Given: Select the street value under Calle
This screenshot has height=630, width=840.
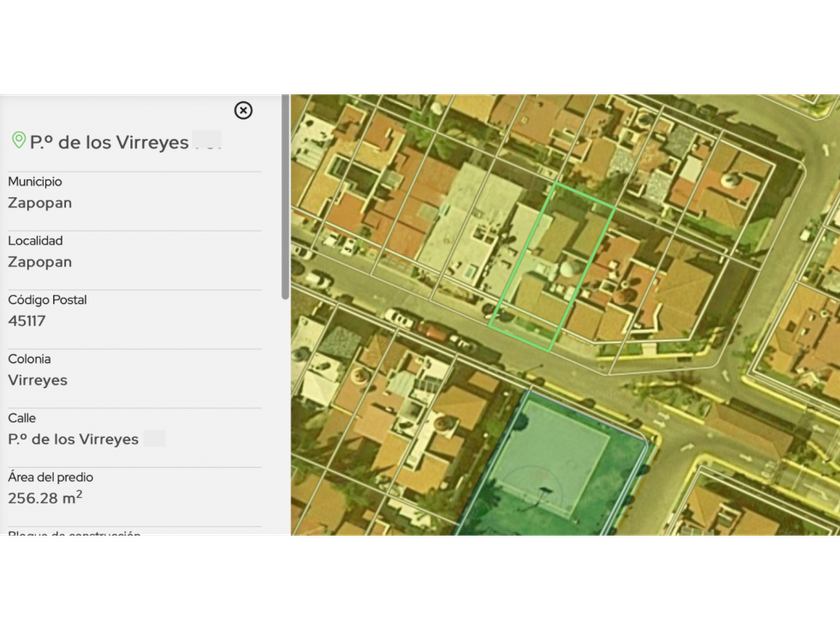Looking at the screenshot, I should (73, 439).
